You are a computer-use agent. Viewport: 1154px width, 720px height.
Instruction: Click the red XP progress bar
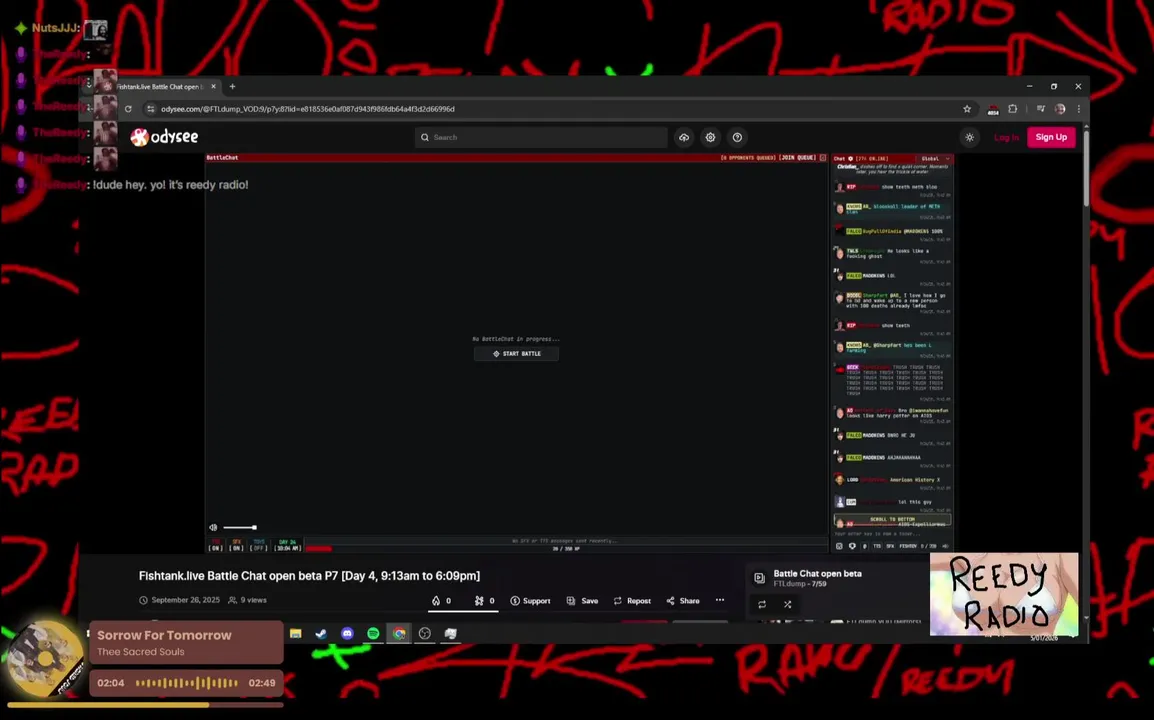pos(319,548)
